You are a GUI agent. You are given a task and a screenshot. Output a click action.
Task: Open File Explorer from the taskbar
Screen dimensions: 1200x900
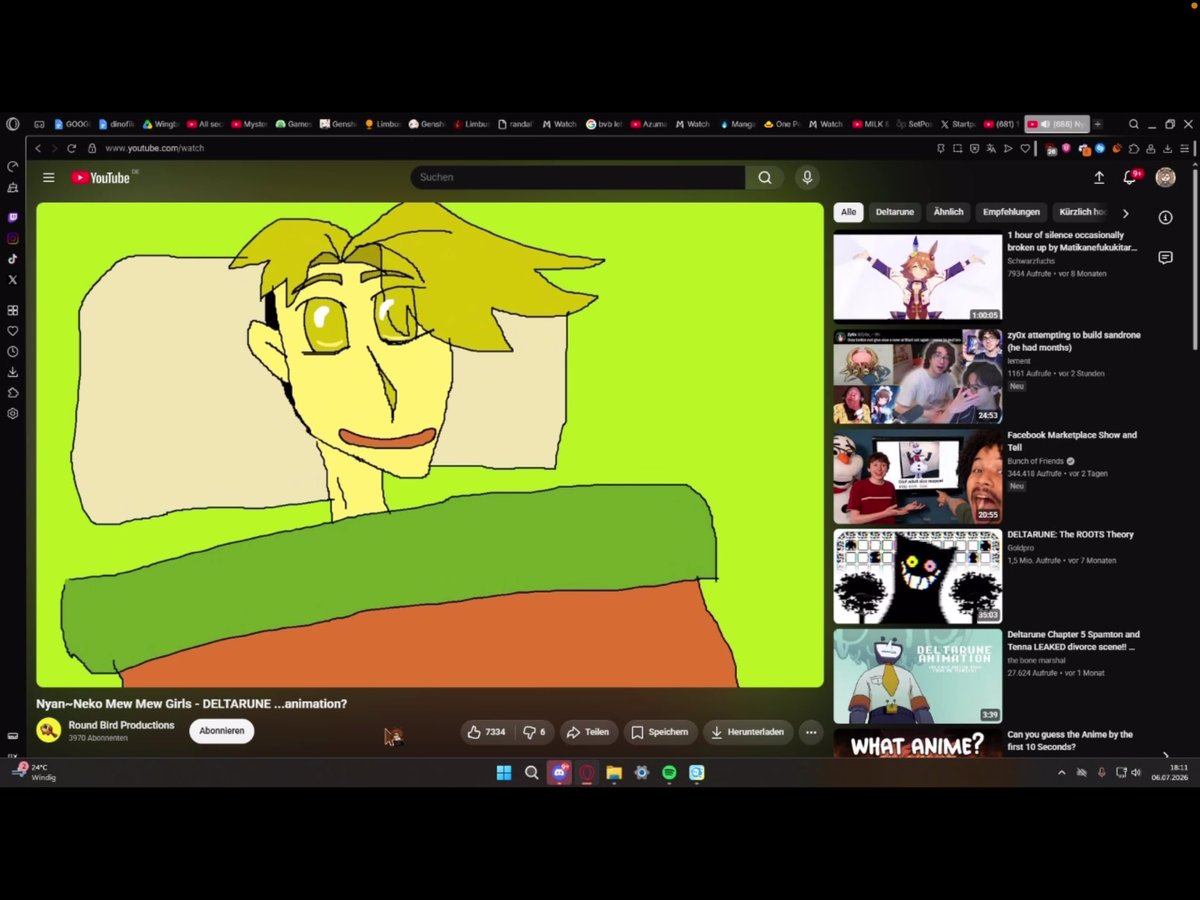[x=614, y=772]
